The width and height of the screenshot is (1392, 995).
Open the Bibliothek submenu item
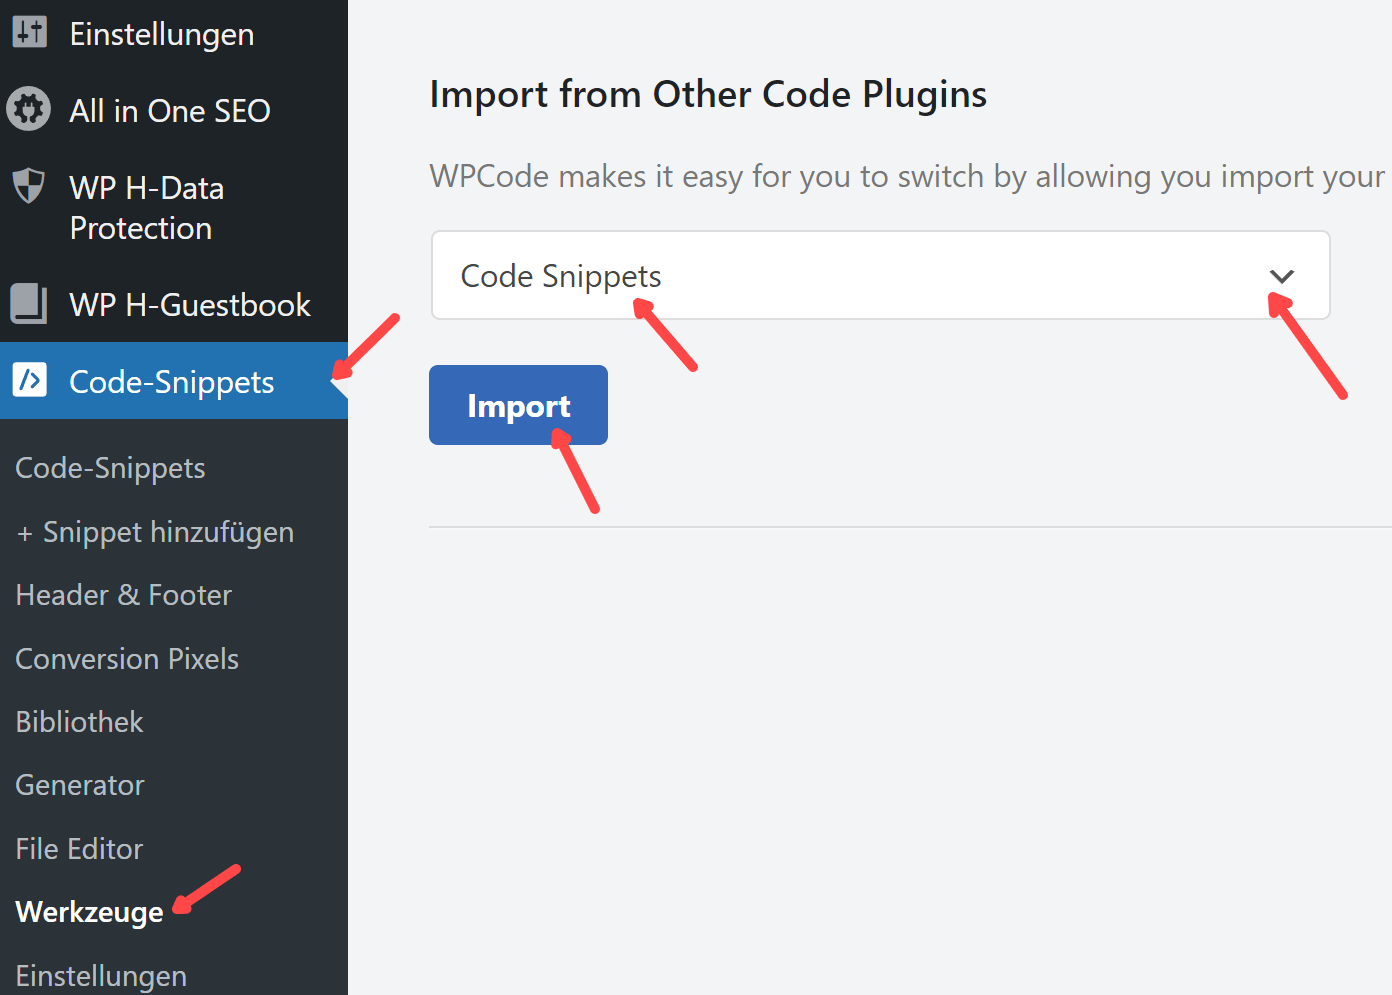[80, 722]
